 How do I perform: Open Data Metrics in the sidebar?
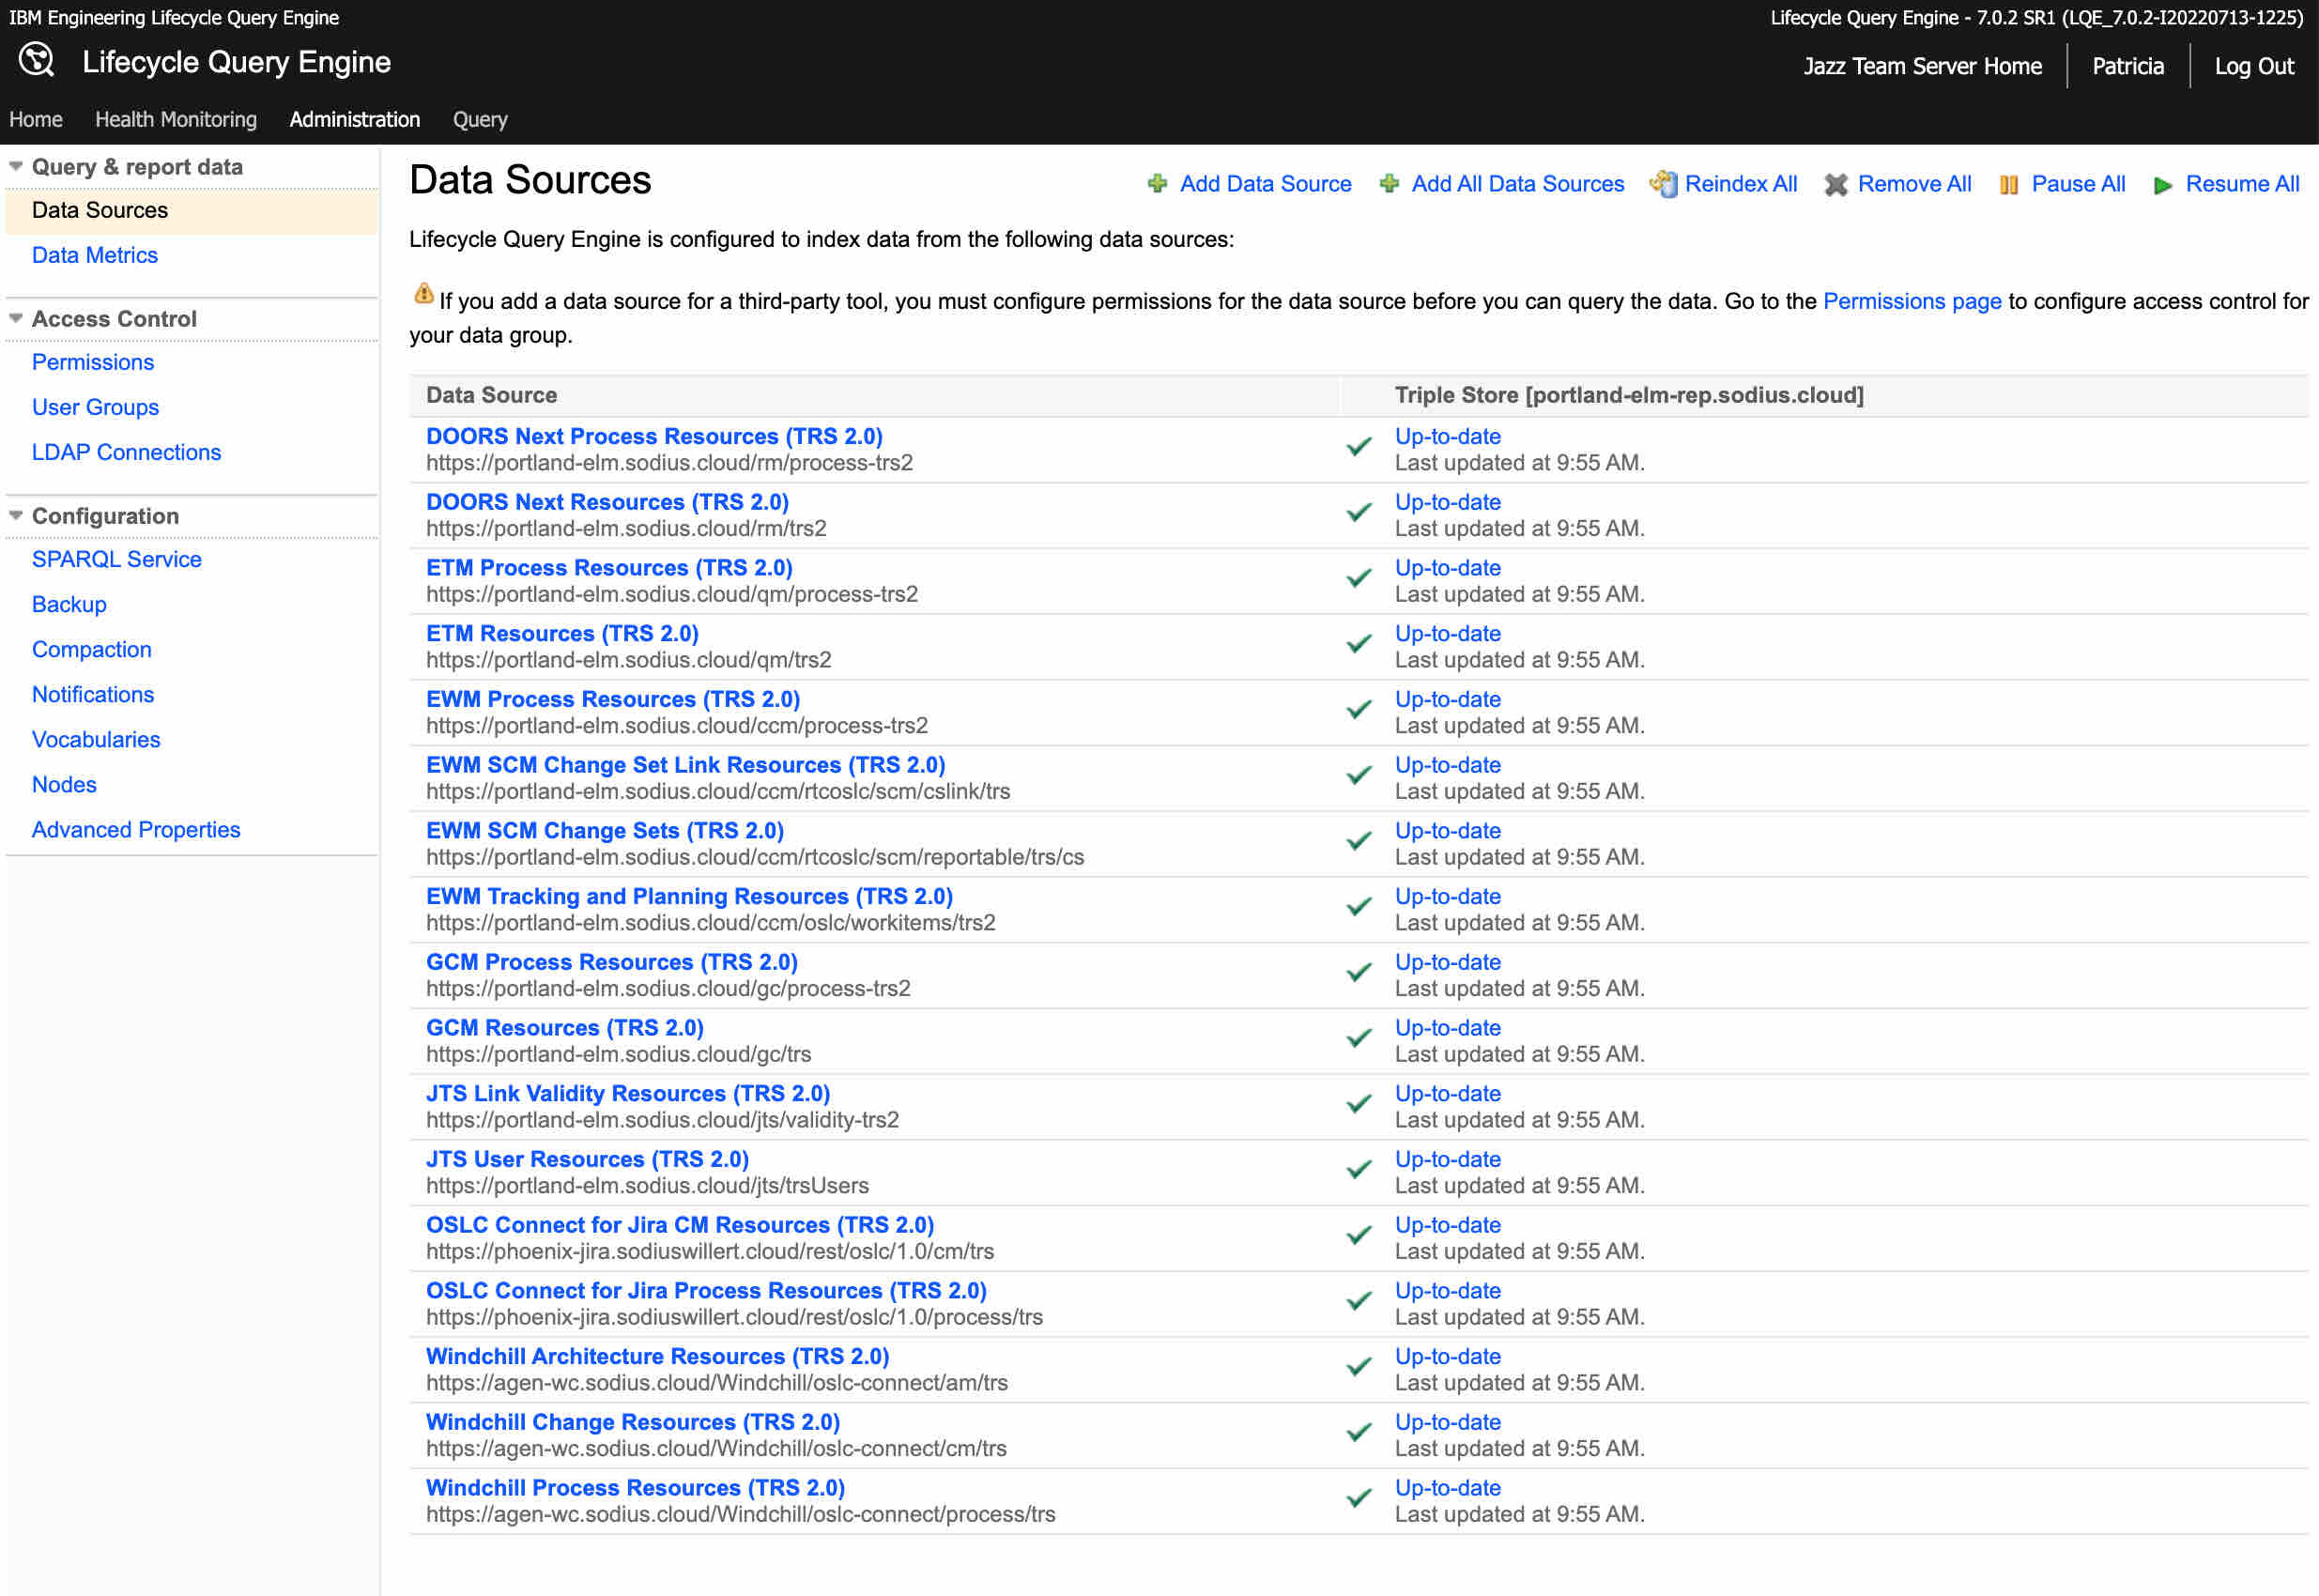pos(95,255)
